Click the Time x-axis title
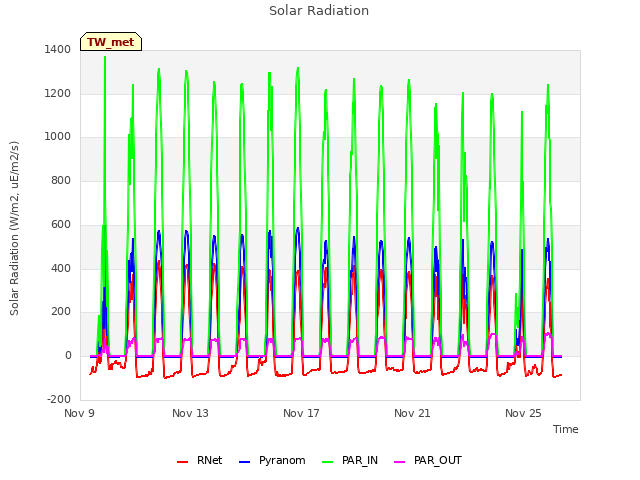 pyautogui.click(x=566, y=429)
